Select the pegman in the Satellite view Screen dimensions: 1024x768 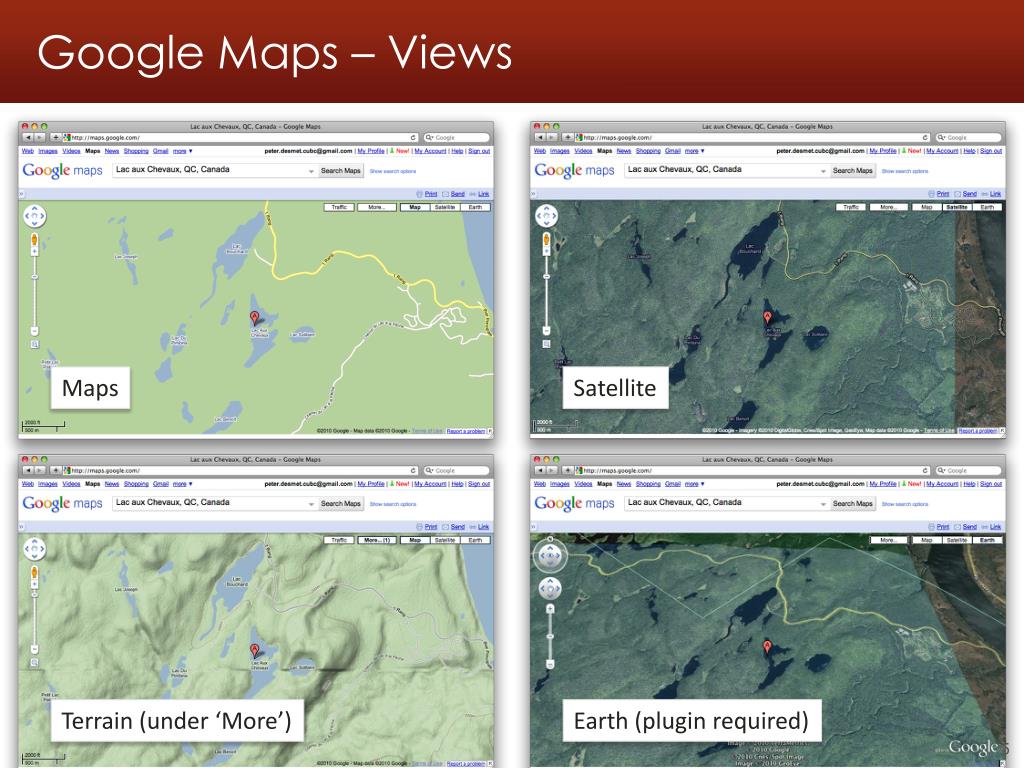click(x=546, y=240)
